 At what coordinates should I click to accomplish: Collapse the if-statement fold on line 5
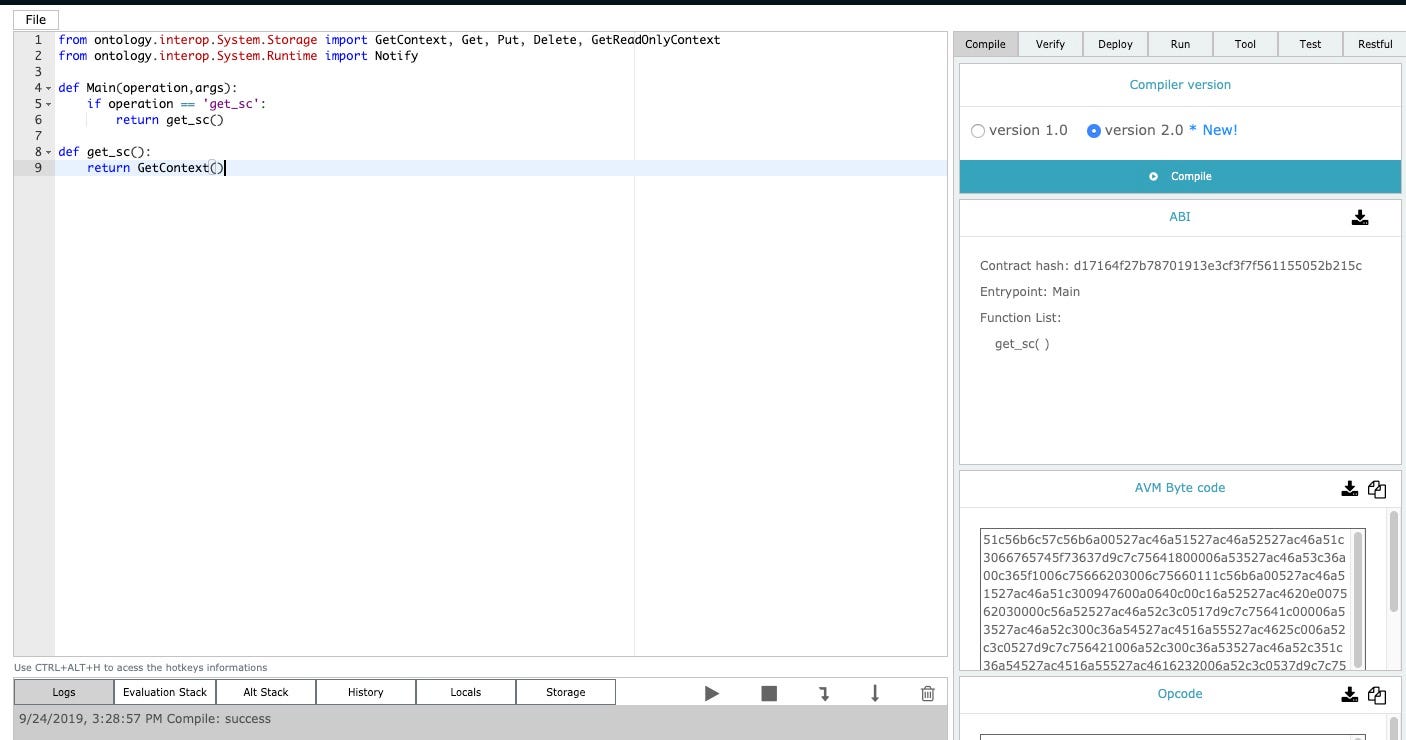coord(46,104)
